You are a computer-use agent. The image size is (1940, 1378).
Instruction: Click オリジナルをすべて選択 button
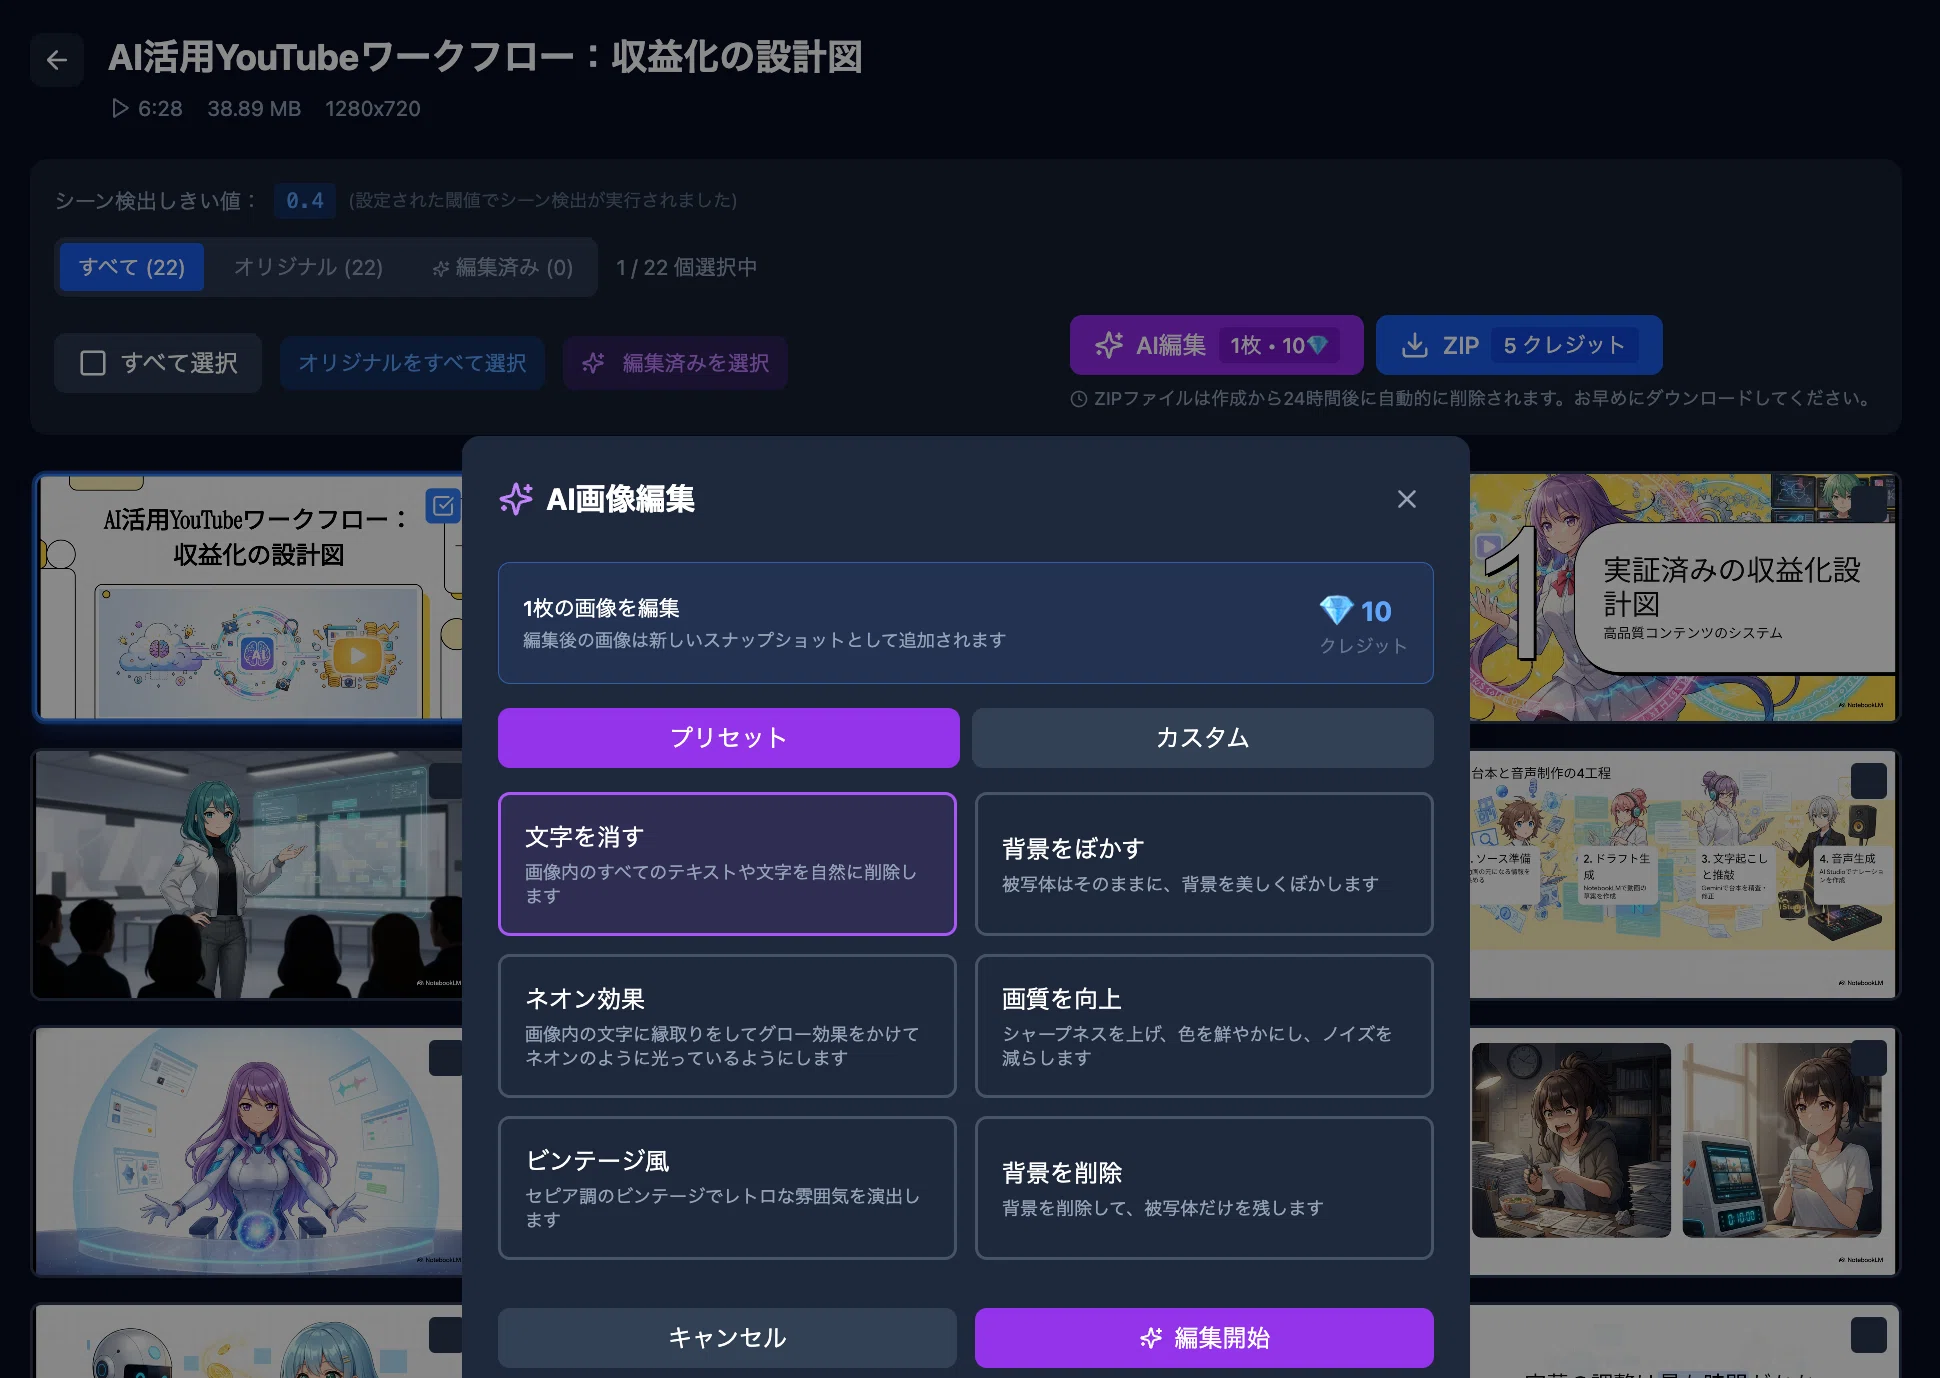pyautogui.click(x=412, y=363)
